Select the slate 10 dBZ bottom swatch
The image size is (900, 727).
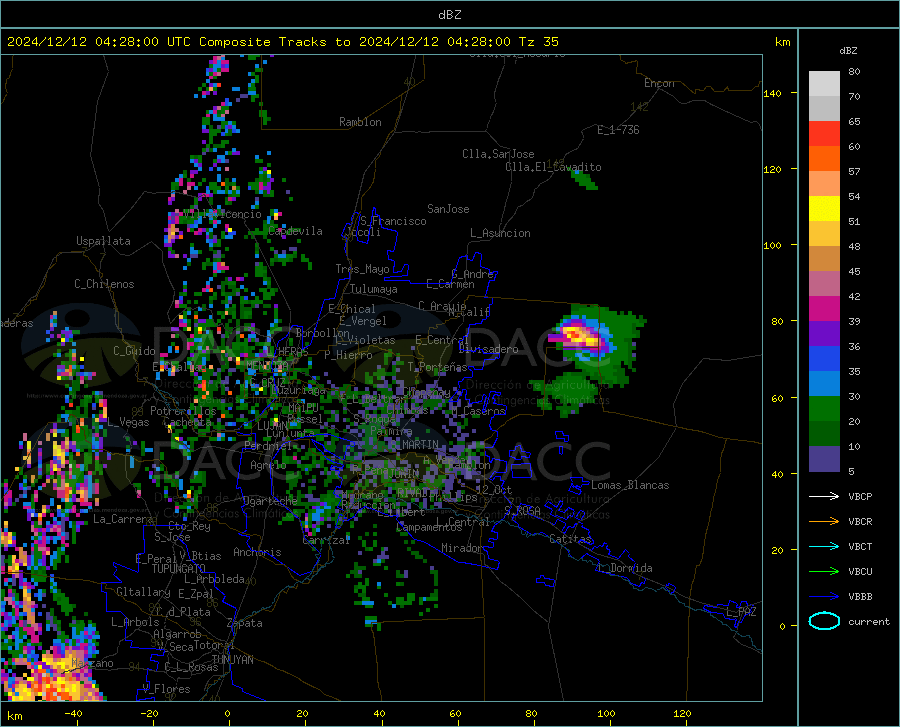tap(824, 458)
